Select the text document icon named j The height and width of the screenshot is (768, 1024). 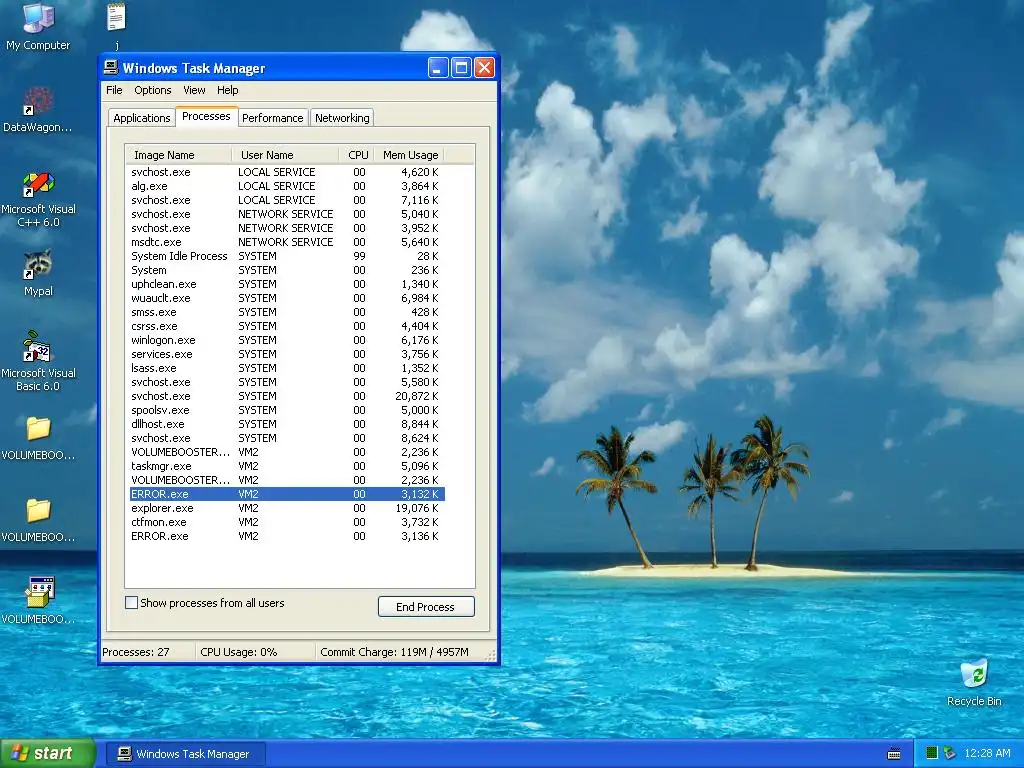(x=116, y=26)
